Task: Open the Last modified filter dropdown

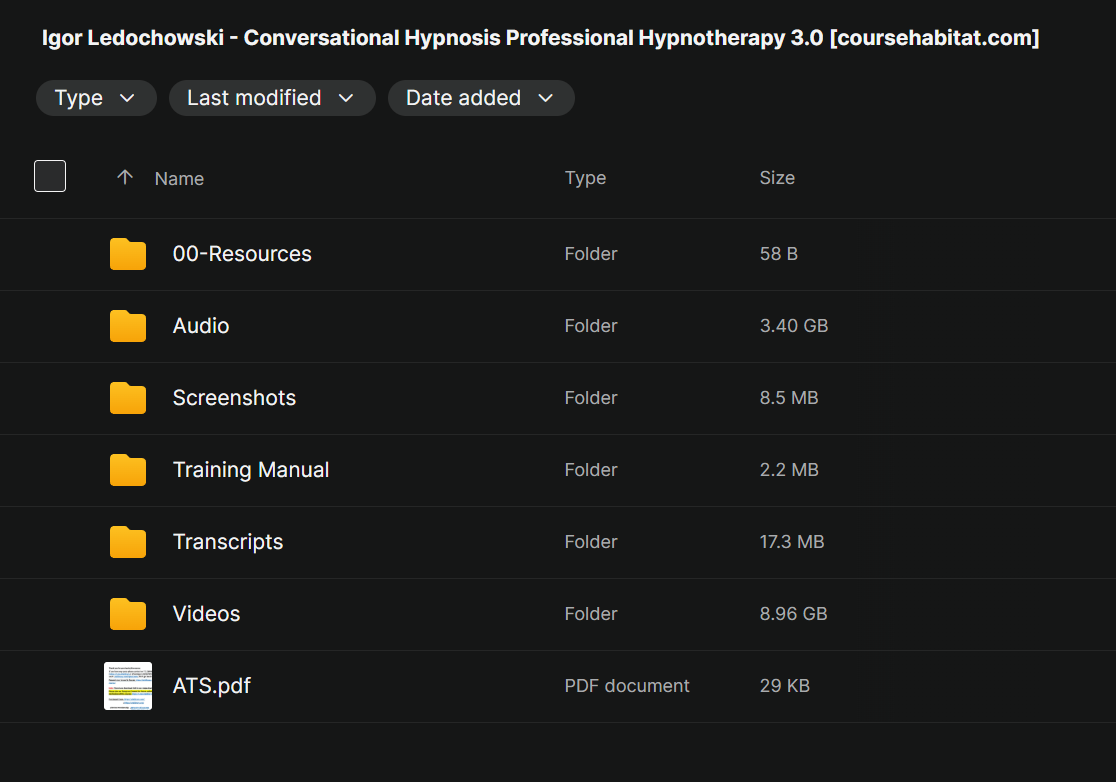Action: (272, 97)
